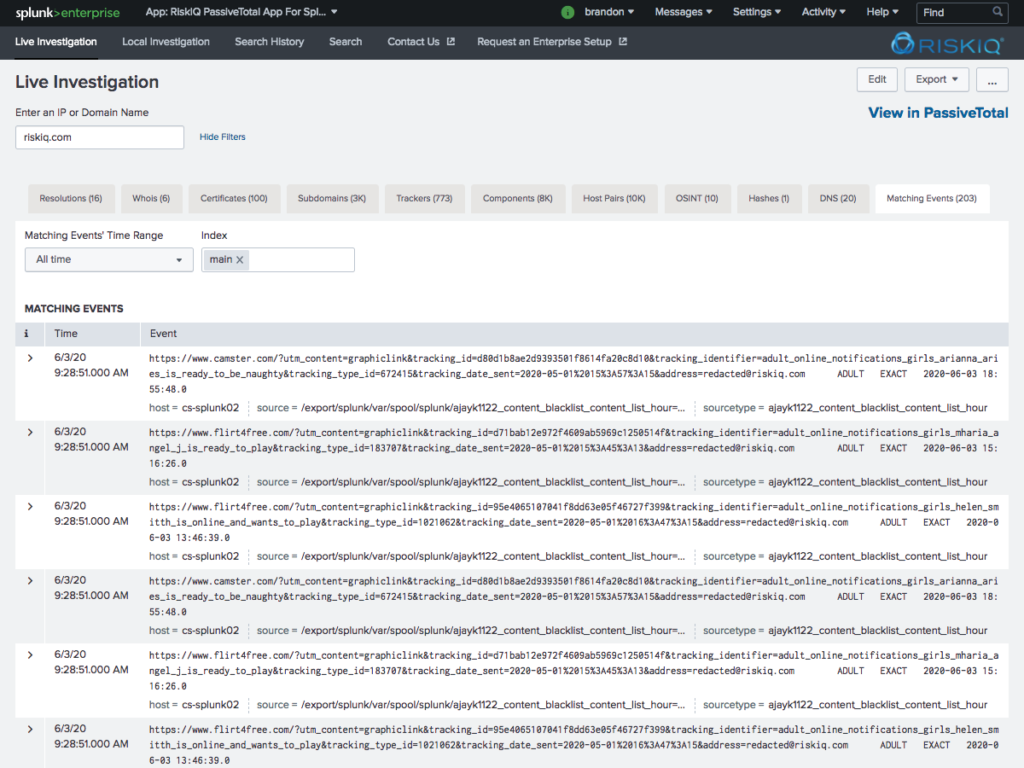1024x768 pixels.
Task: Expand the second mharia_angel_j flirt4free event
Action: (x=30, y=655)
